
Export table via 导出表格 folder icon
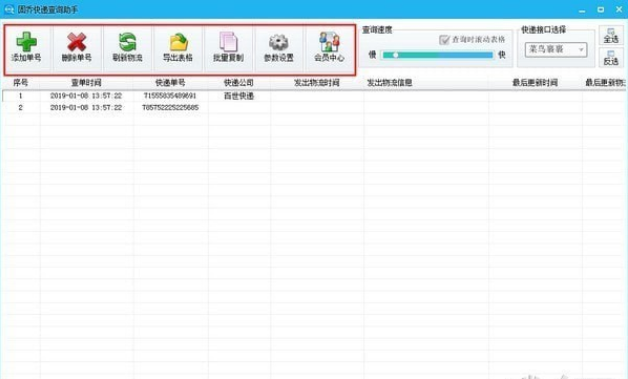[178, 42]
